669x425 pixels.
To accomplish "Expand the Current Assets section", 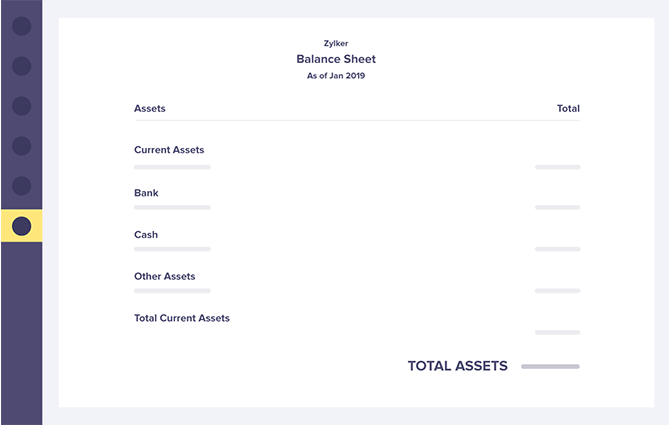I will [x=169, y=150].
